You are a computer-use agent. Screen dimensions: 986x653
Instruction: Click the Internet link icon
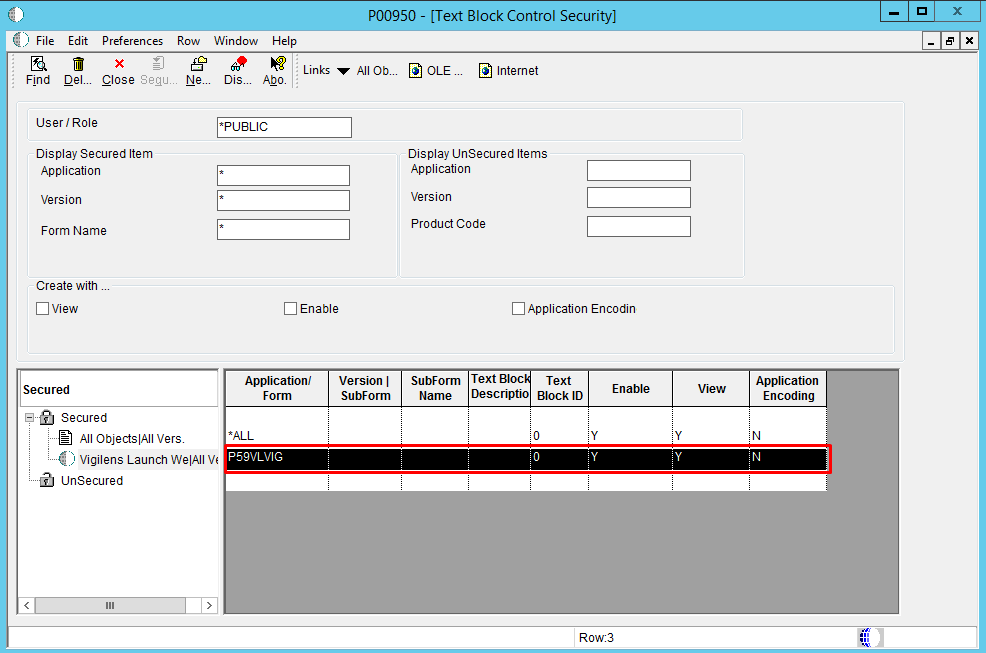(x=485, y=71)
